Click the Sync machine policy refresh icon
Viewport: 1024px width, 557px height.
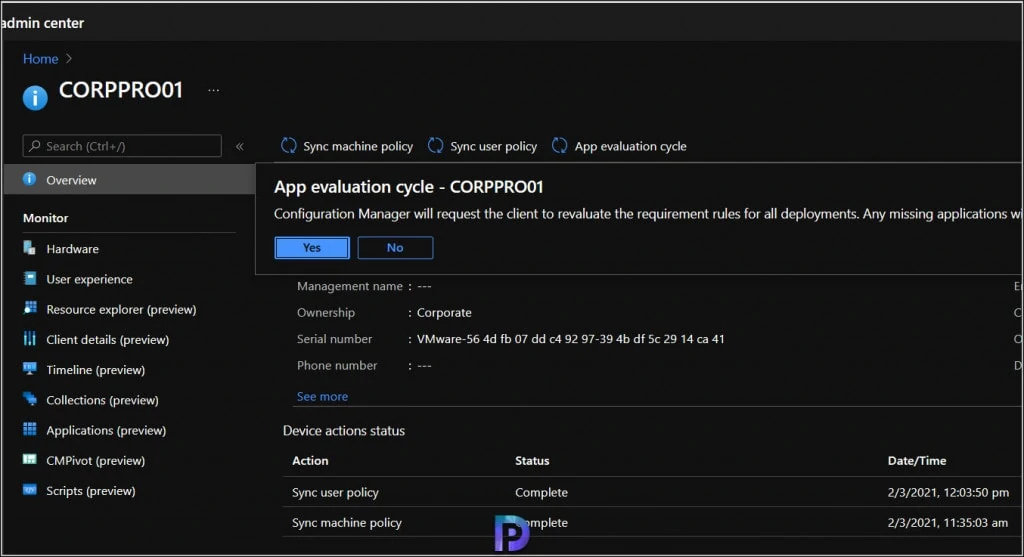click(289, 146)
